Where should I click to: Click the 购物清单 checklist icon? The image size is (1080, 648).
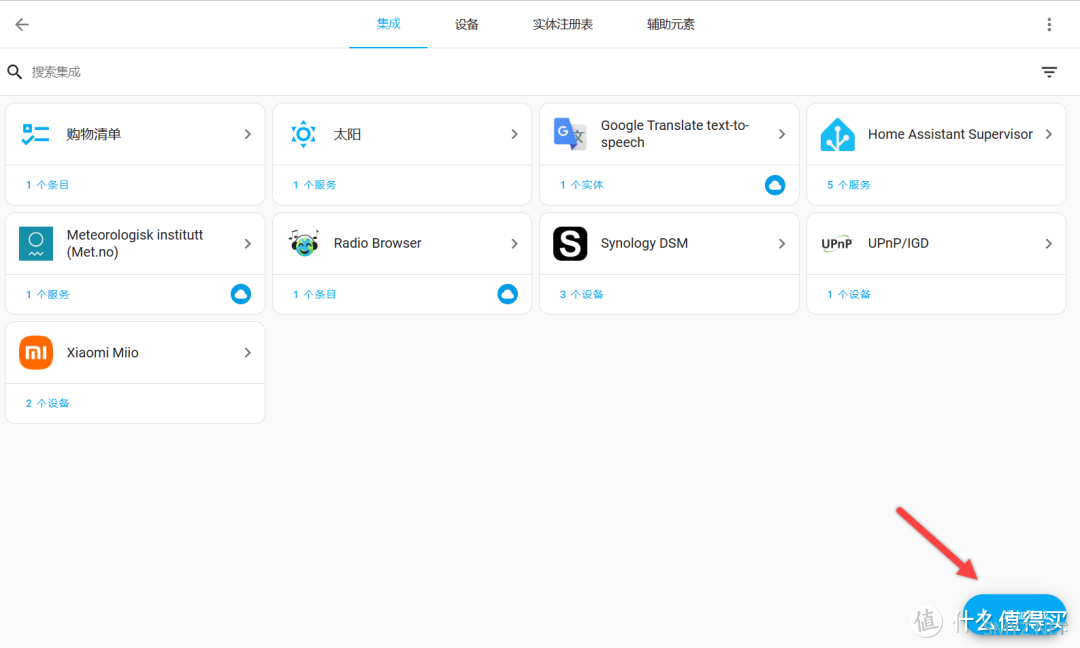tap(35, 134)
